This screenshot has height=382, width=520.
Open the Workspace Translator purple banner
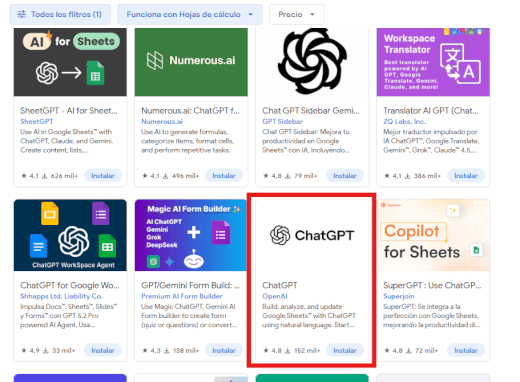click(433, 62)
